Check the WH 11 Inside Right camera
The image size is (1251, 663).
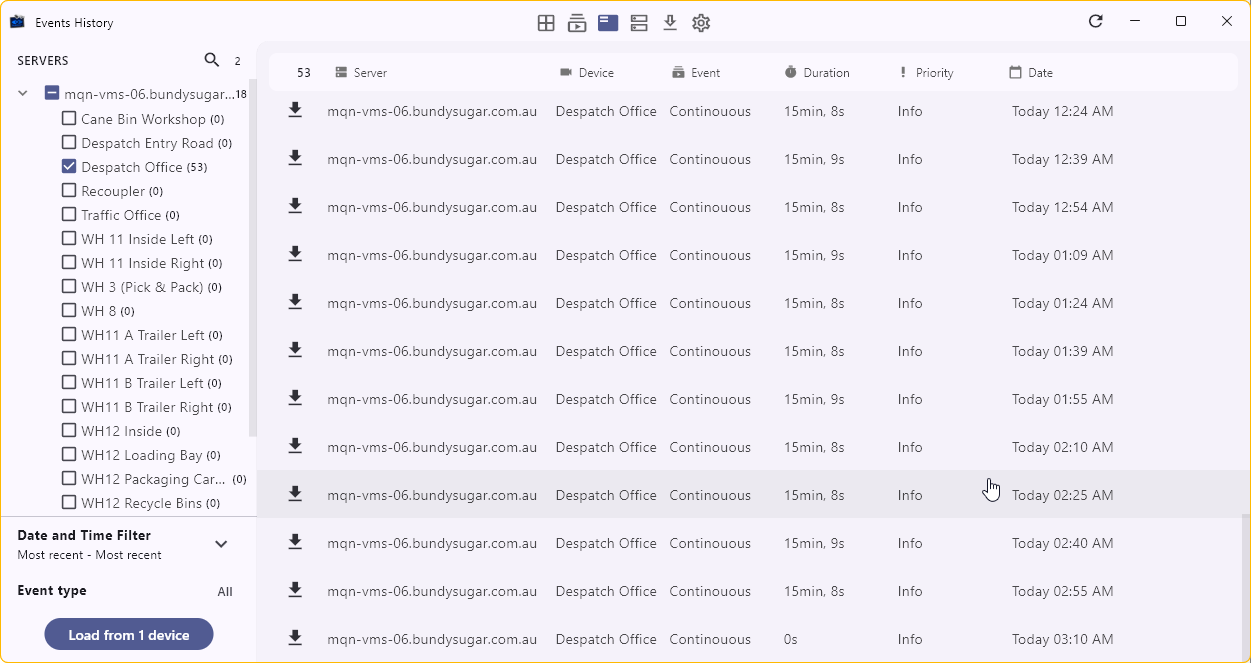pyautogui.click(x=69, y=262)
